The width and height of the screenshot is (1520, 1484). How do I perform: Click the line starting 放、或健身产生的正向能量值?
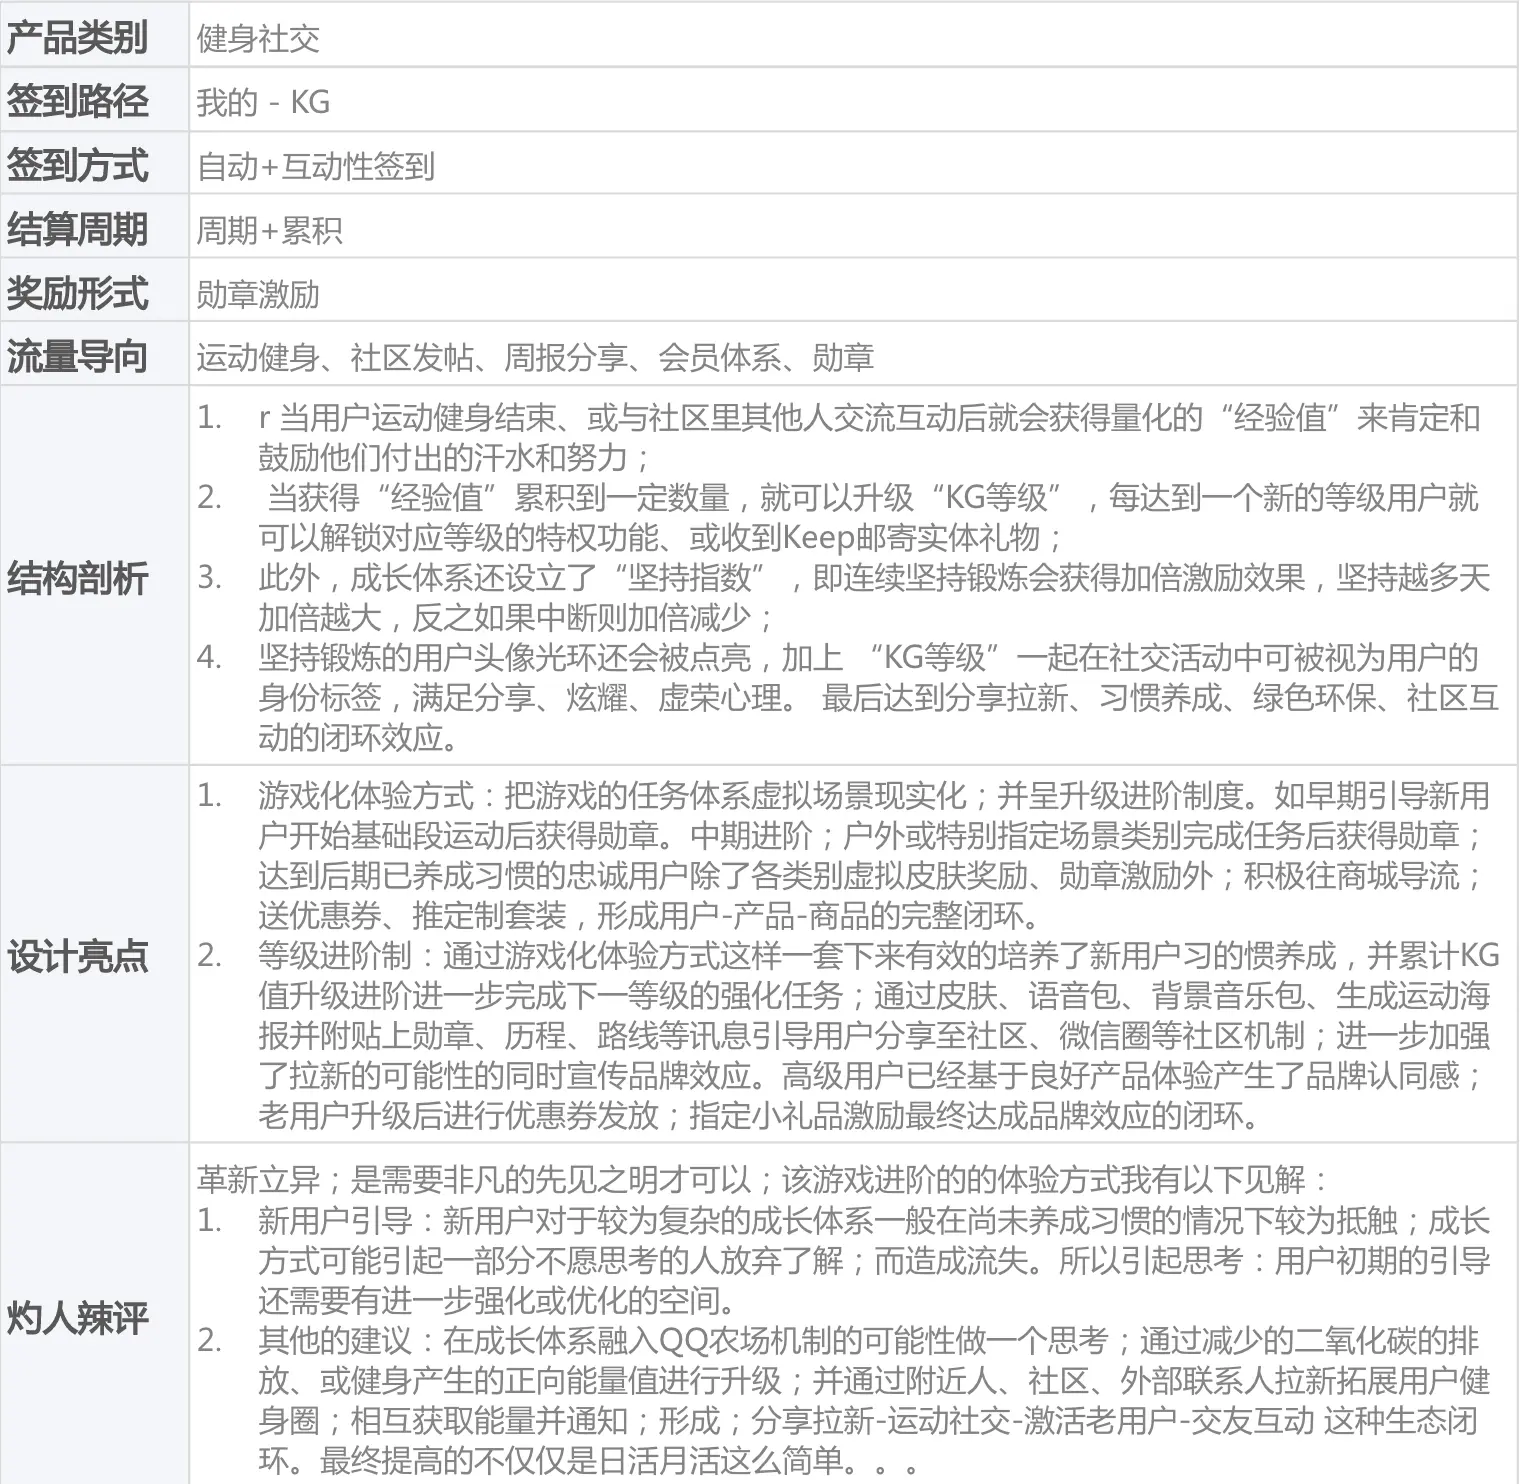[874, 1381]
